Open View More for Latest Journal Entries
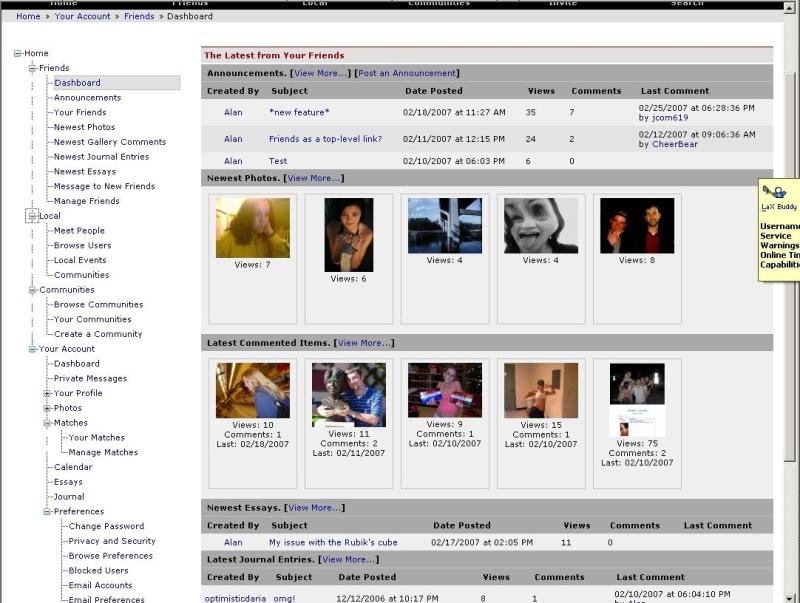The height and width of the screenshot is (603, 800). click(348, 559)
